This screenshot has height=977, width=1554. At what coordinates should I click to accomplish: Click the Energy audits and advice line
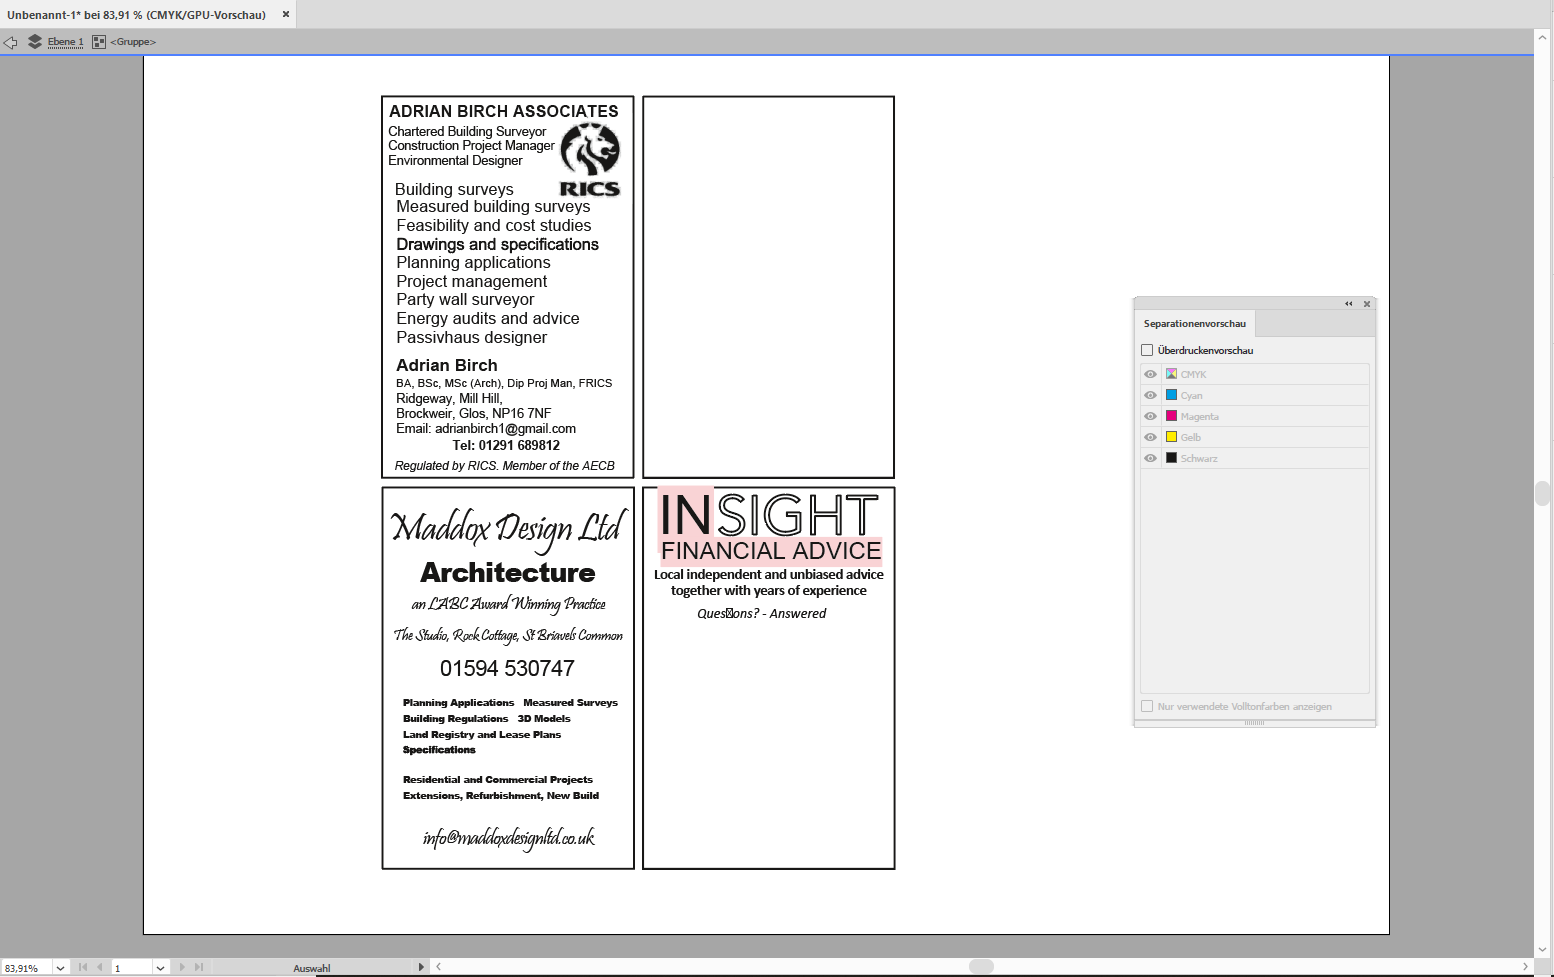(x=488, y=319)
